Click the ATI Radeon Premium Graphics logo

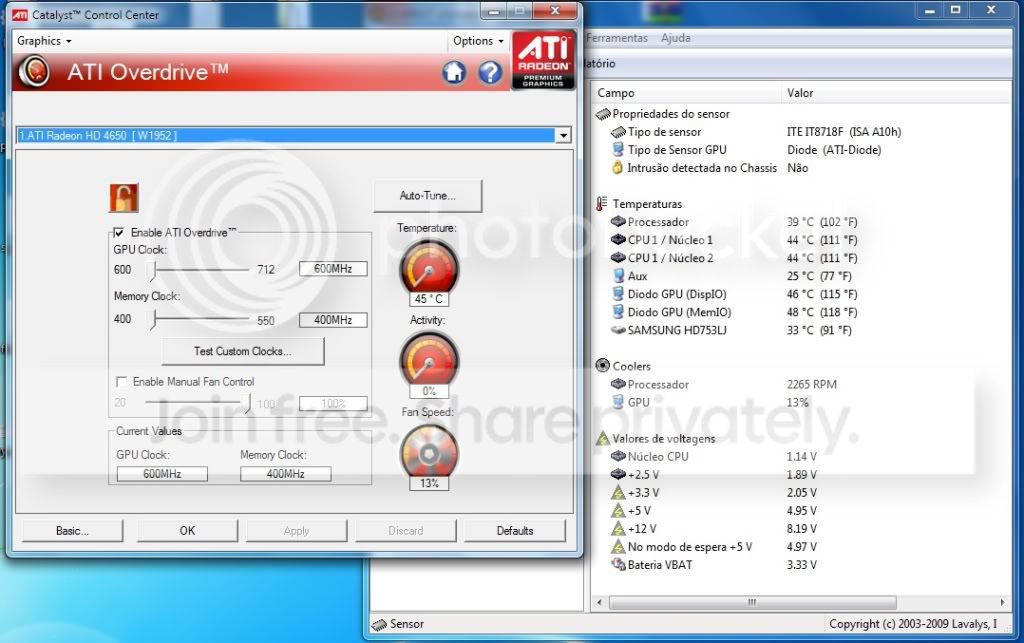tap(543, 60)
